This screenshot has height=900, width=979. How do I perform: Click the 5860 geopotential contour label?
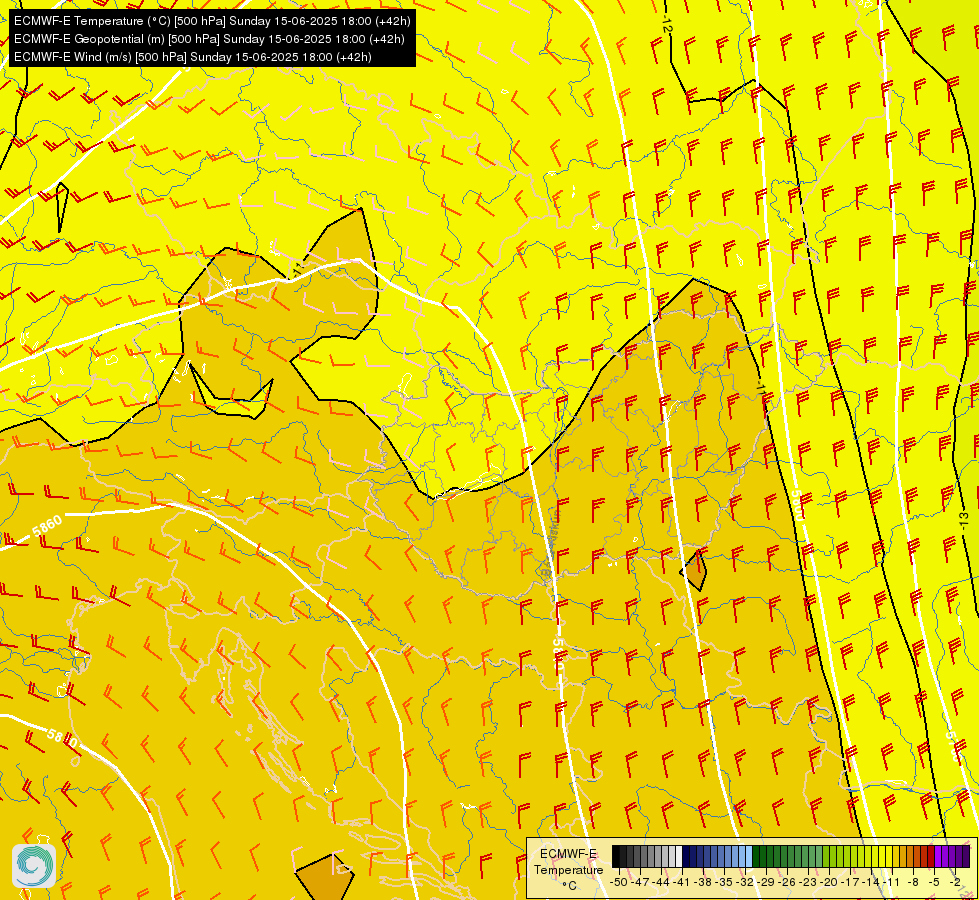pos(47,526)
